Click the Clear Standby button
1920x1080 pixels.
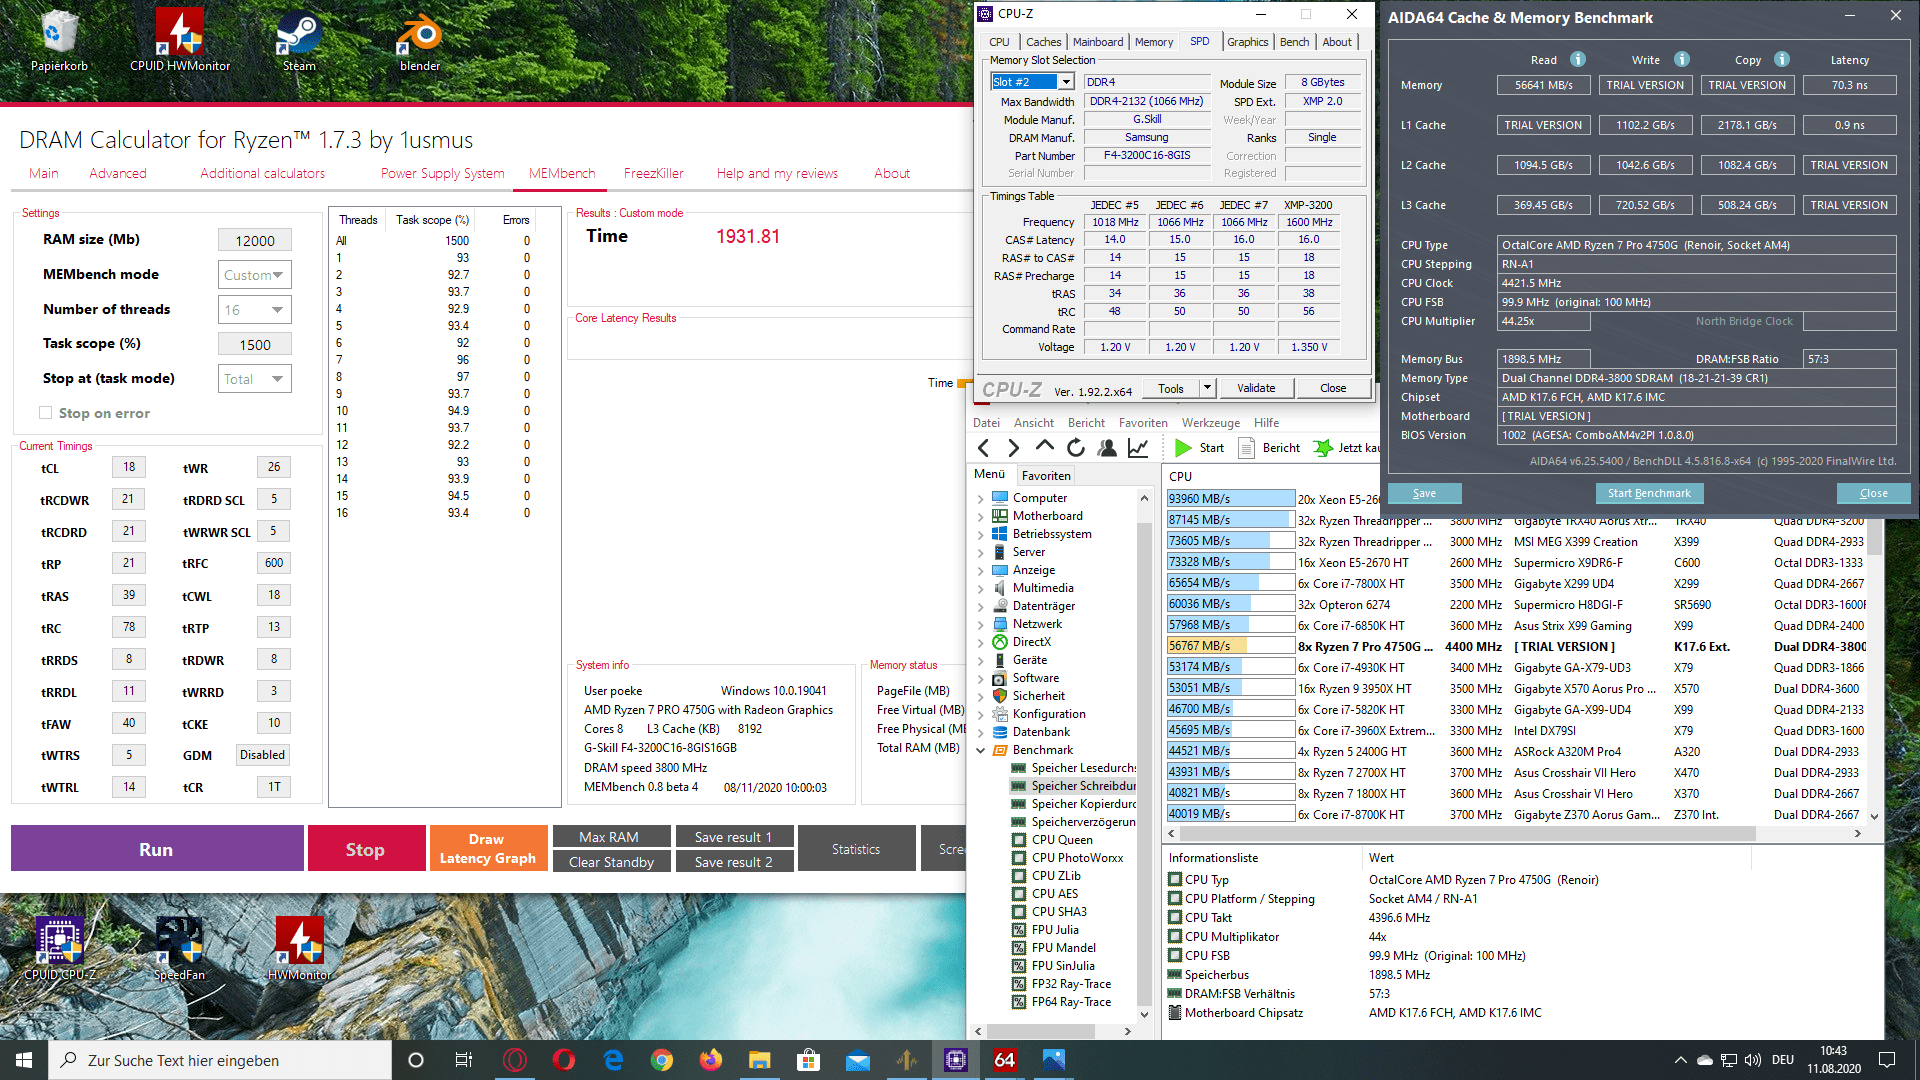[611, 862]
